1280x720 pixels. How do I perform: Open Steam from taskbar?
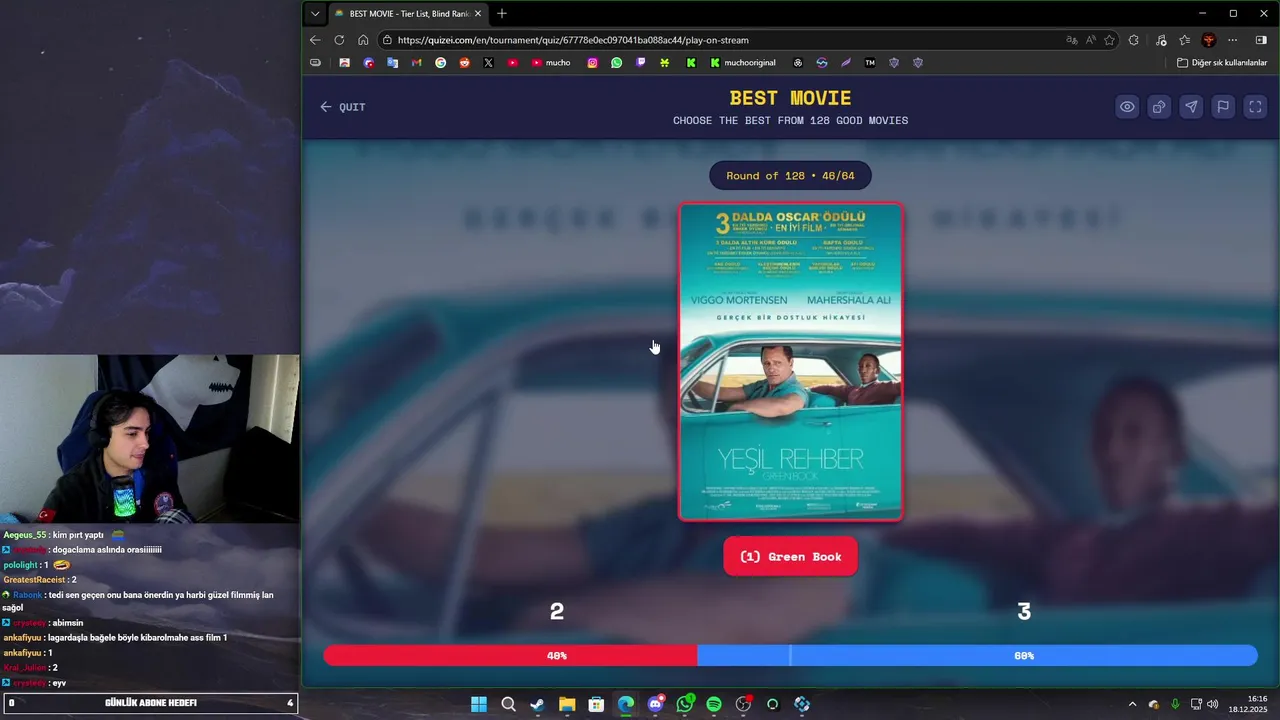537,704
